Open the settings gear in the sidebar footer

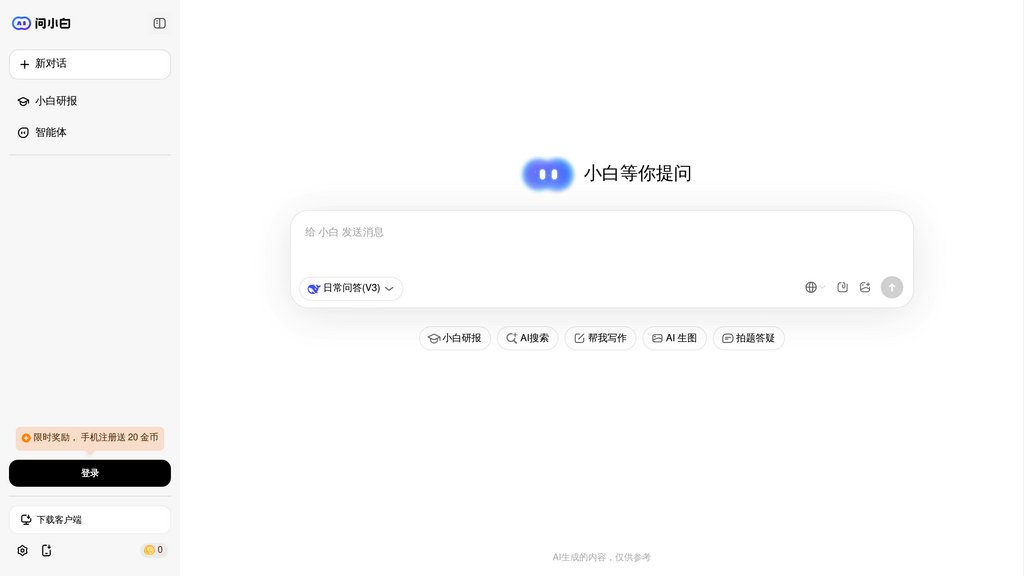(x=22, y=550)
